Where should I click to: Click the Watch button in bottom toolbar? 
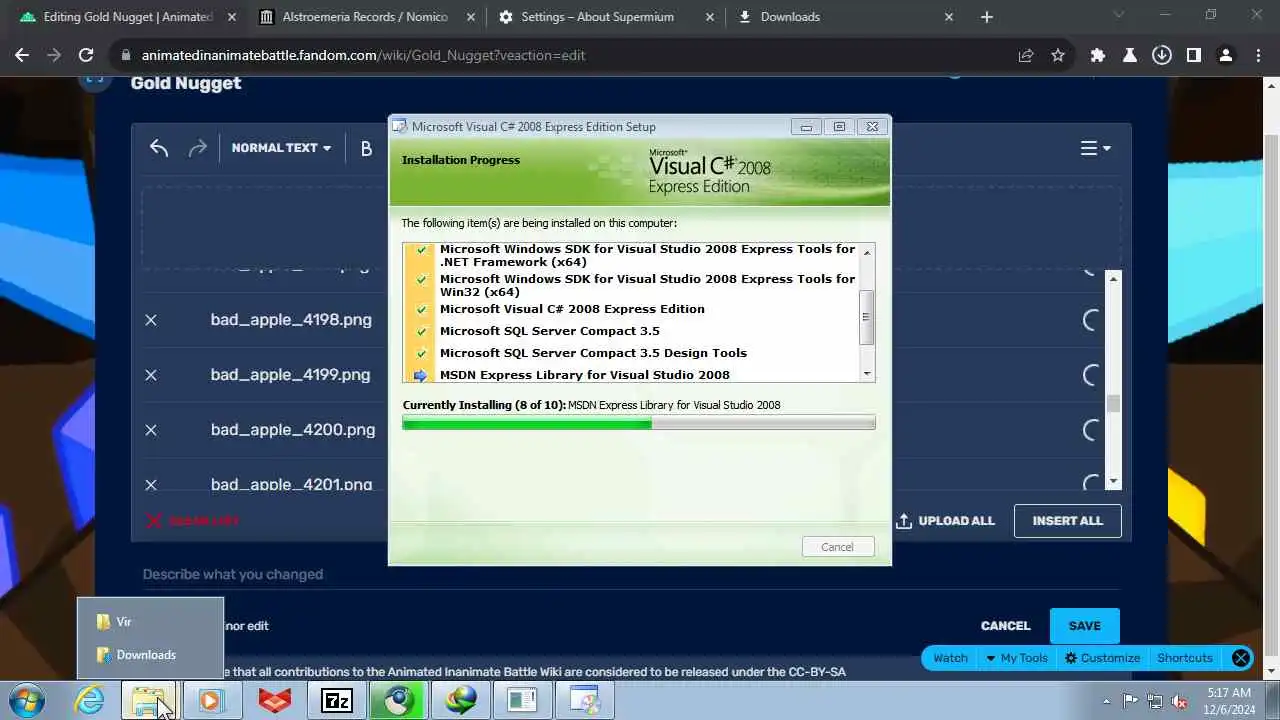tap(950, 658)
